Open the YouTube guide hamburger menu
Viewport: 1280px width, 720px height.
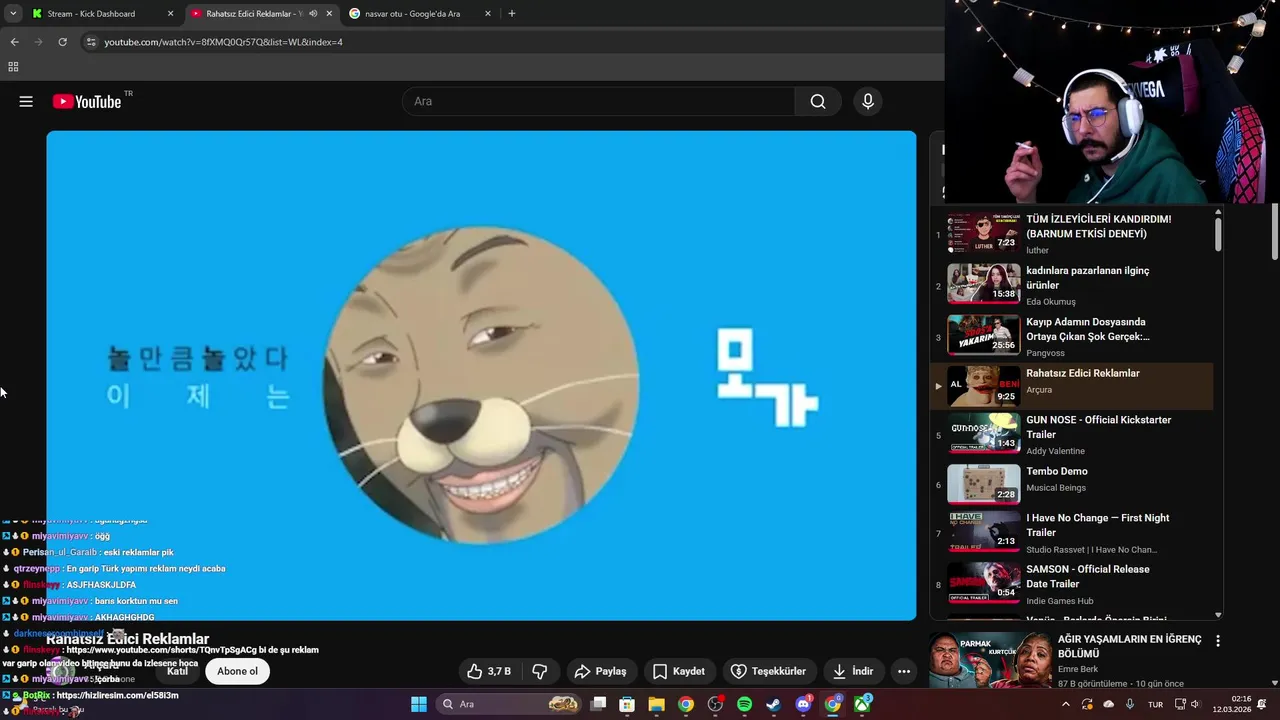click(26, 101)
